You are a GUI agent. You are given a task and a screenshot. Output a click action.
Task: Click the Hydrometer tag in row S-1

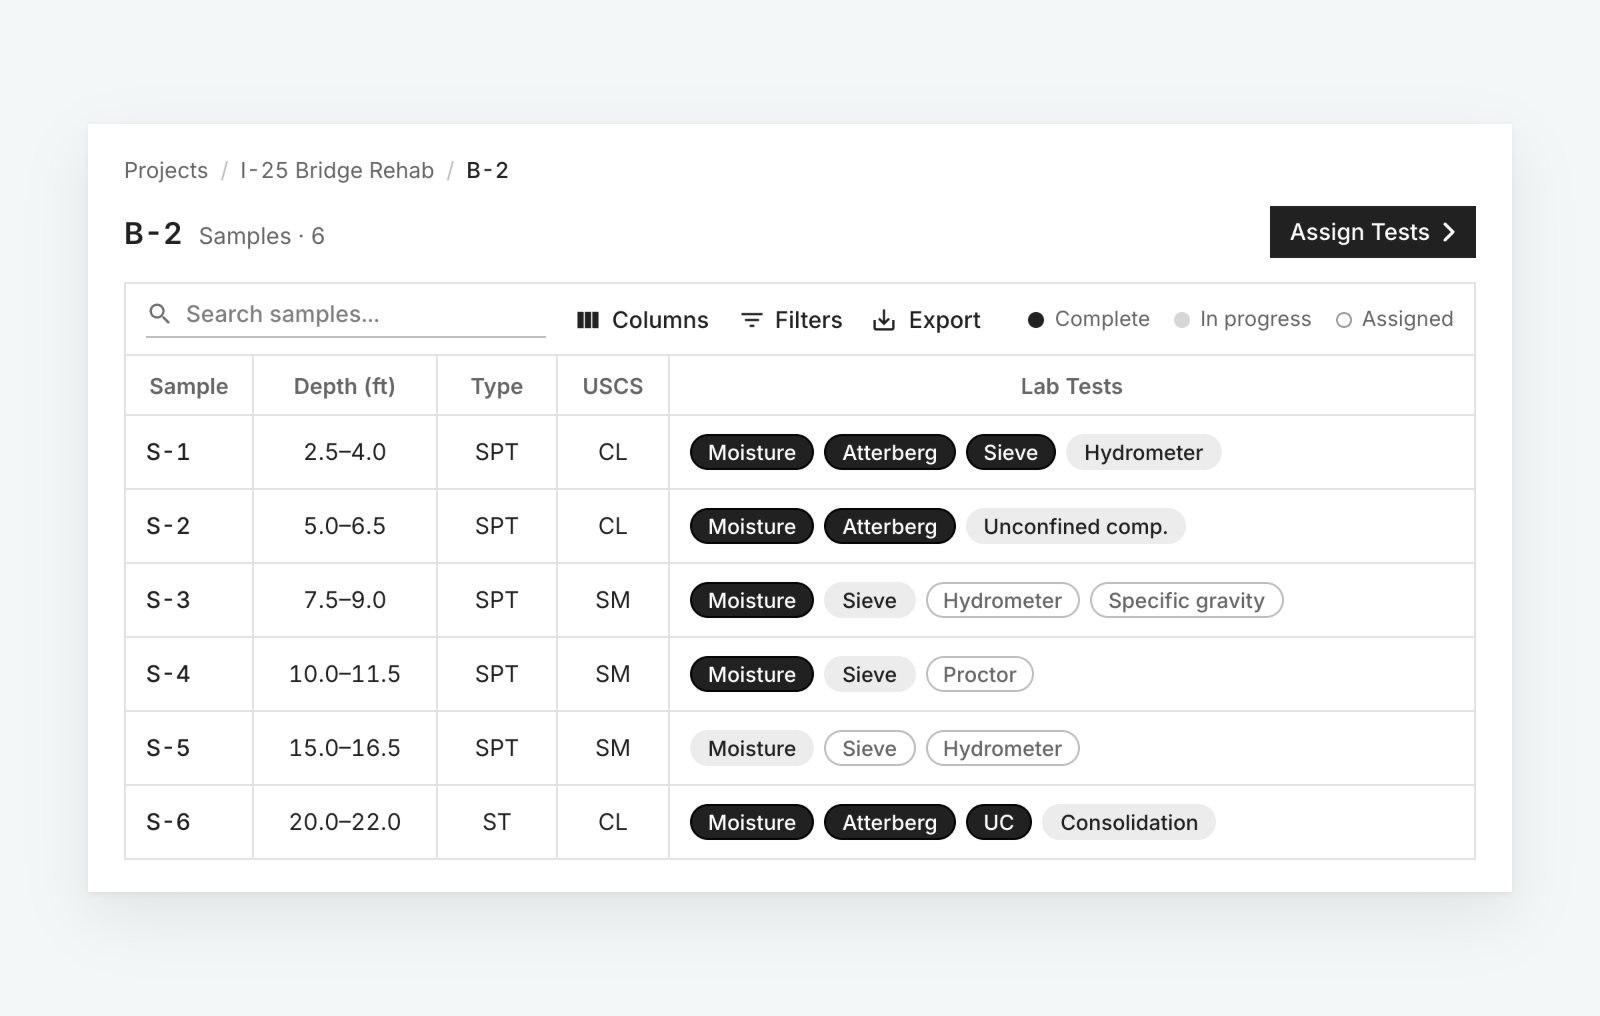click(1144, 452)
